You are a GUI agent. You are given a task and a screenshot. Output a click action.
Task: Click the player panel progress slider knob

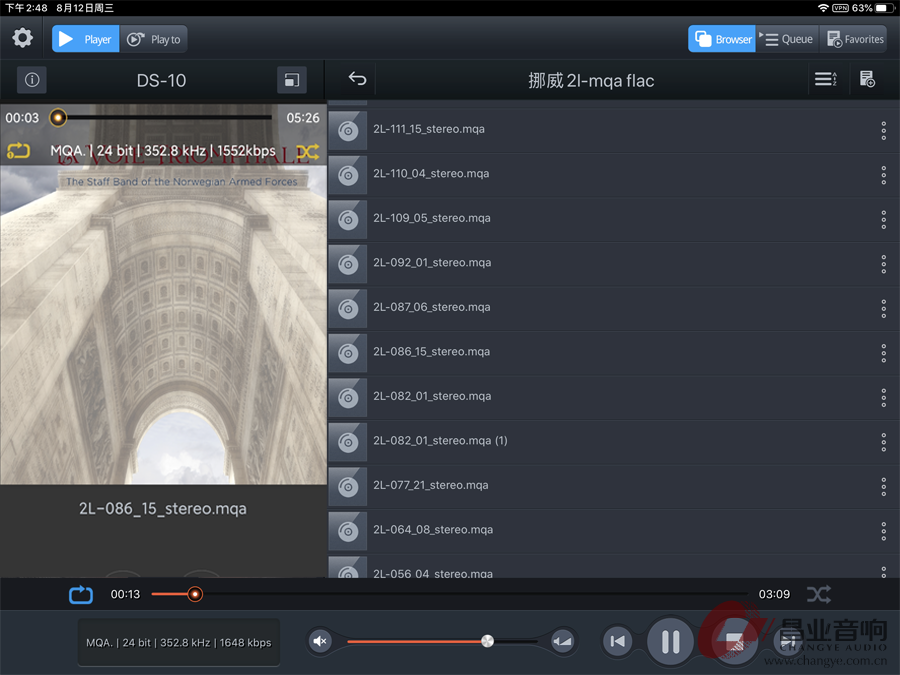pos(58,118)
